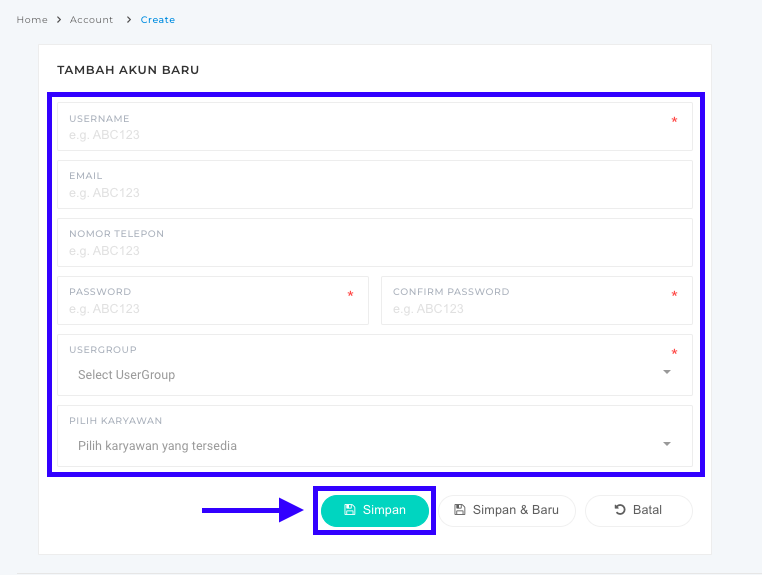Click the chevron separator after Home
This screenshot has height=575, width=762.
[x=59, y=20]
